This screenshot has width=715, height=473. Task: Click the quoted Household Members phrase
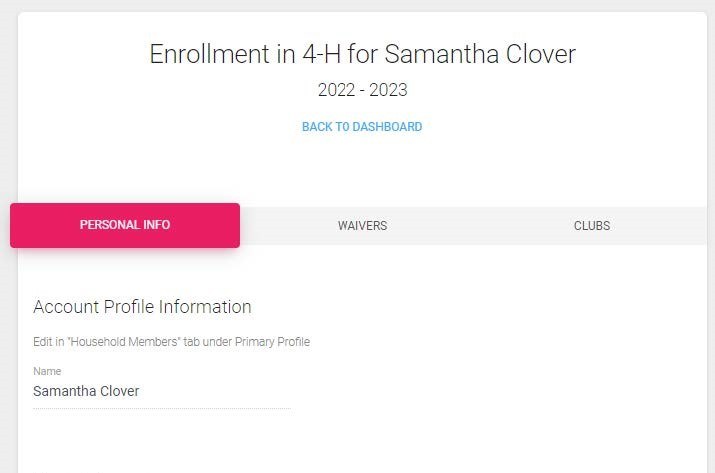[x=123, y=342]
